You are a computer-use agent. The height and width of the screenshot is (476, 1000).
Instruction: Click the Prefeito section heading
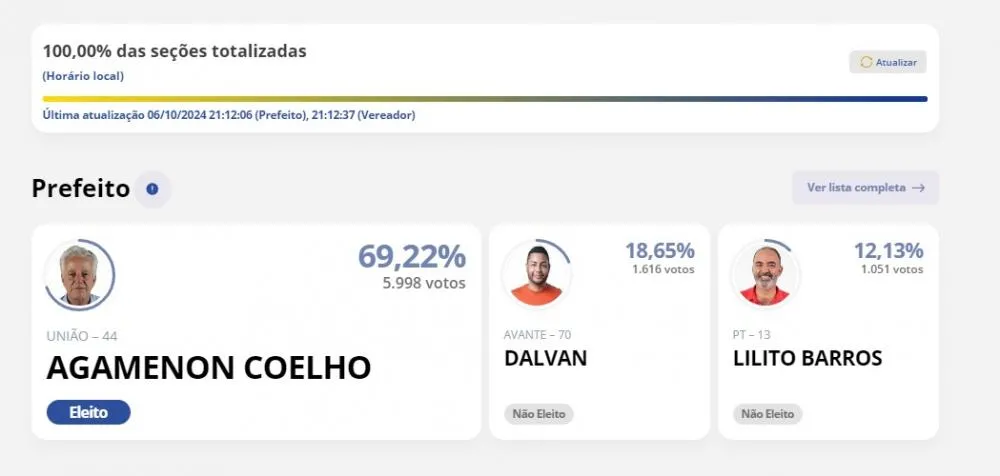(81, 189)
